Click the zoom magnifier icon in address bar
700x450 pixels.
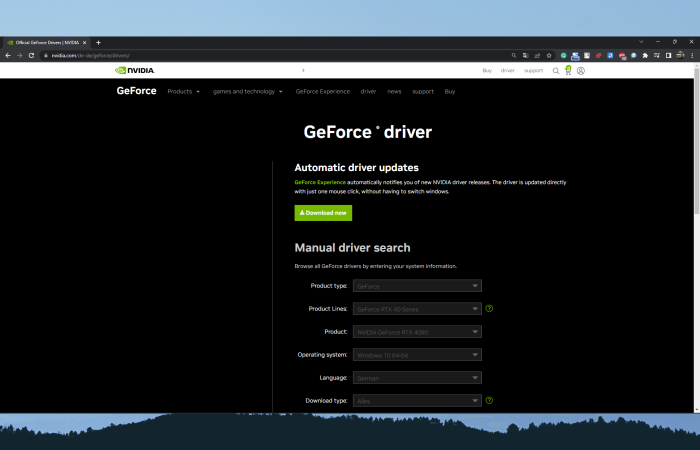514,55
